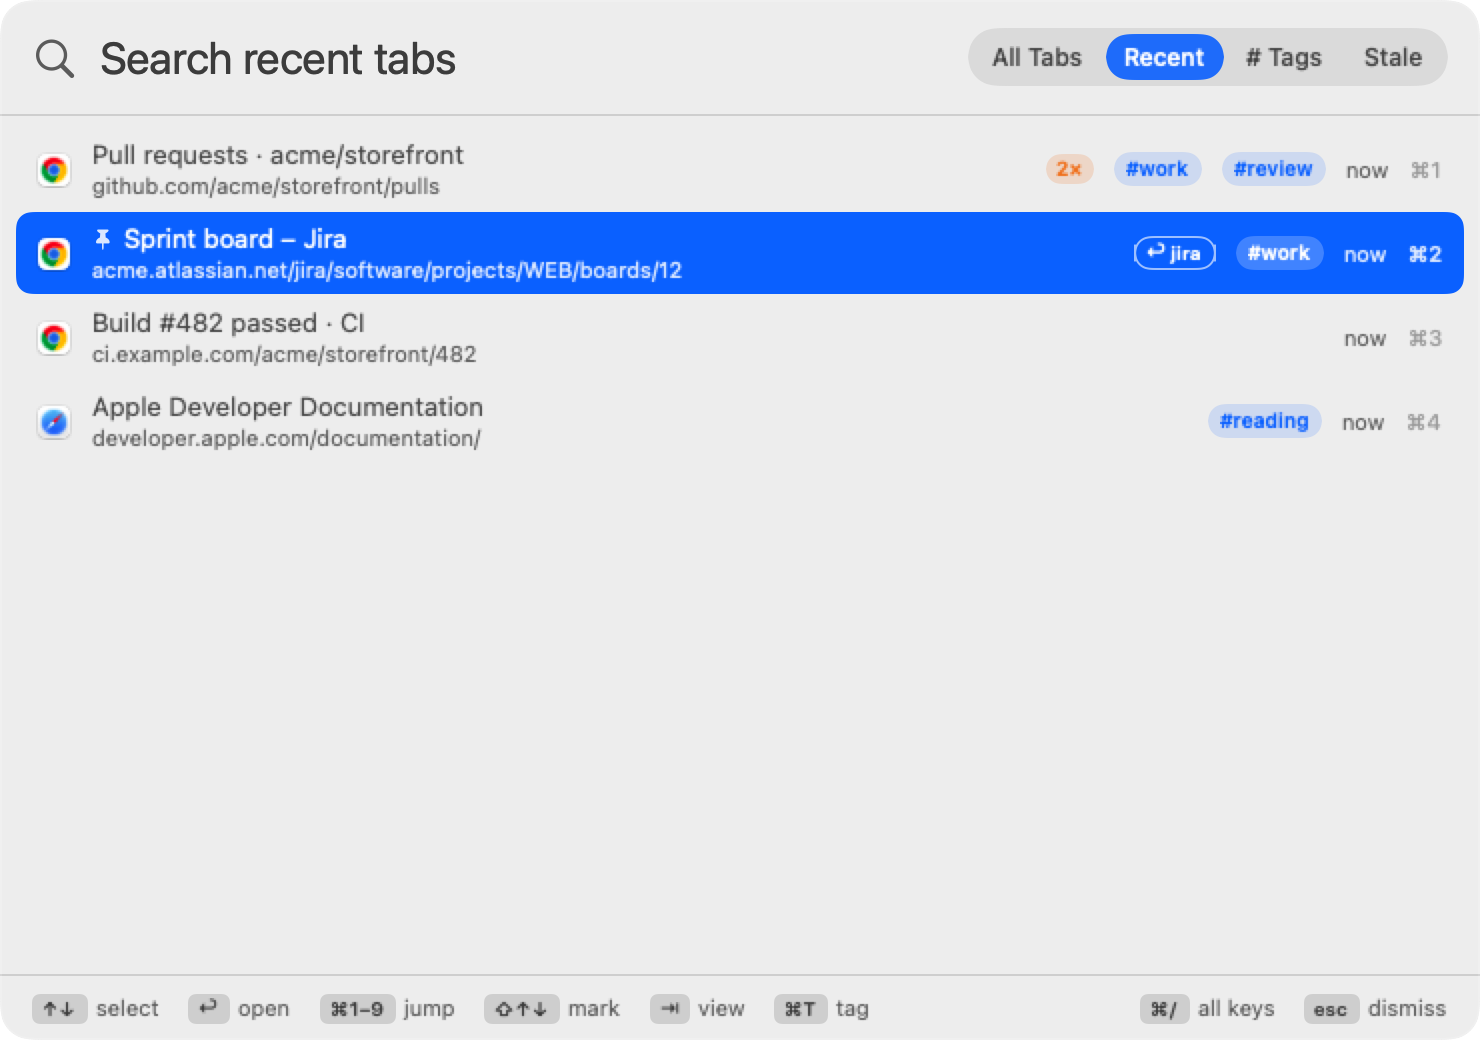The image size is (1480, 1040).
Task: Click the 2x duplicate badge
Action: 1069,169
